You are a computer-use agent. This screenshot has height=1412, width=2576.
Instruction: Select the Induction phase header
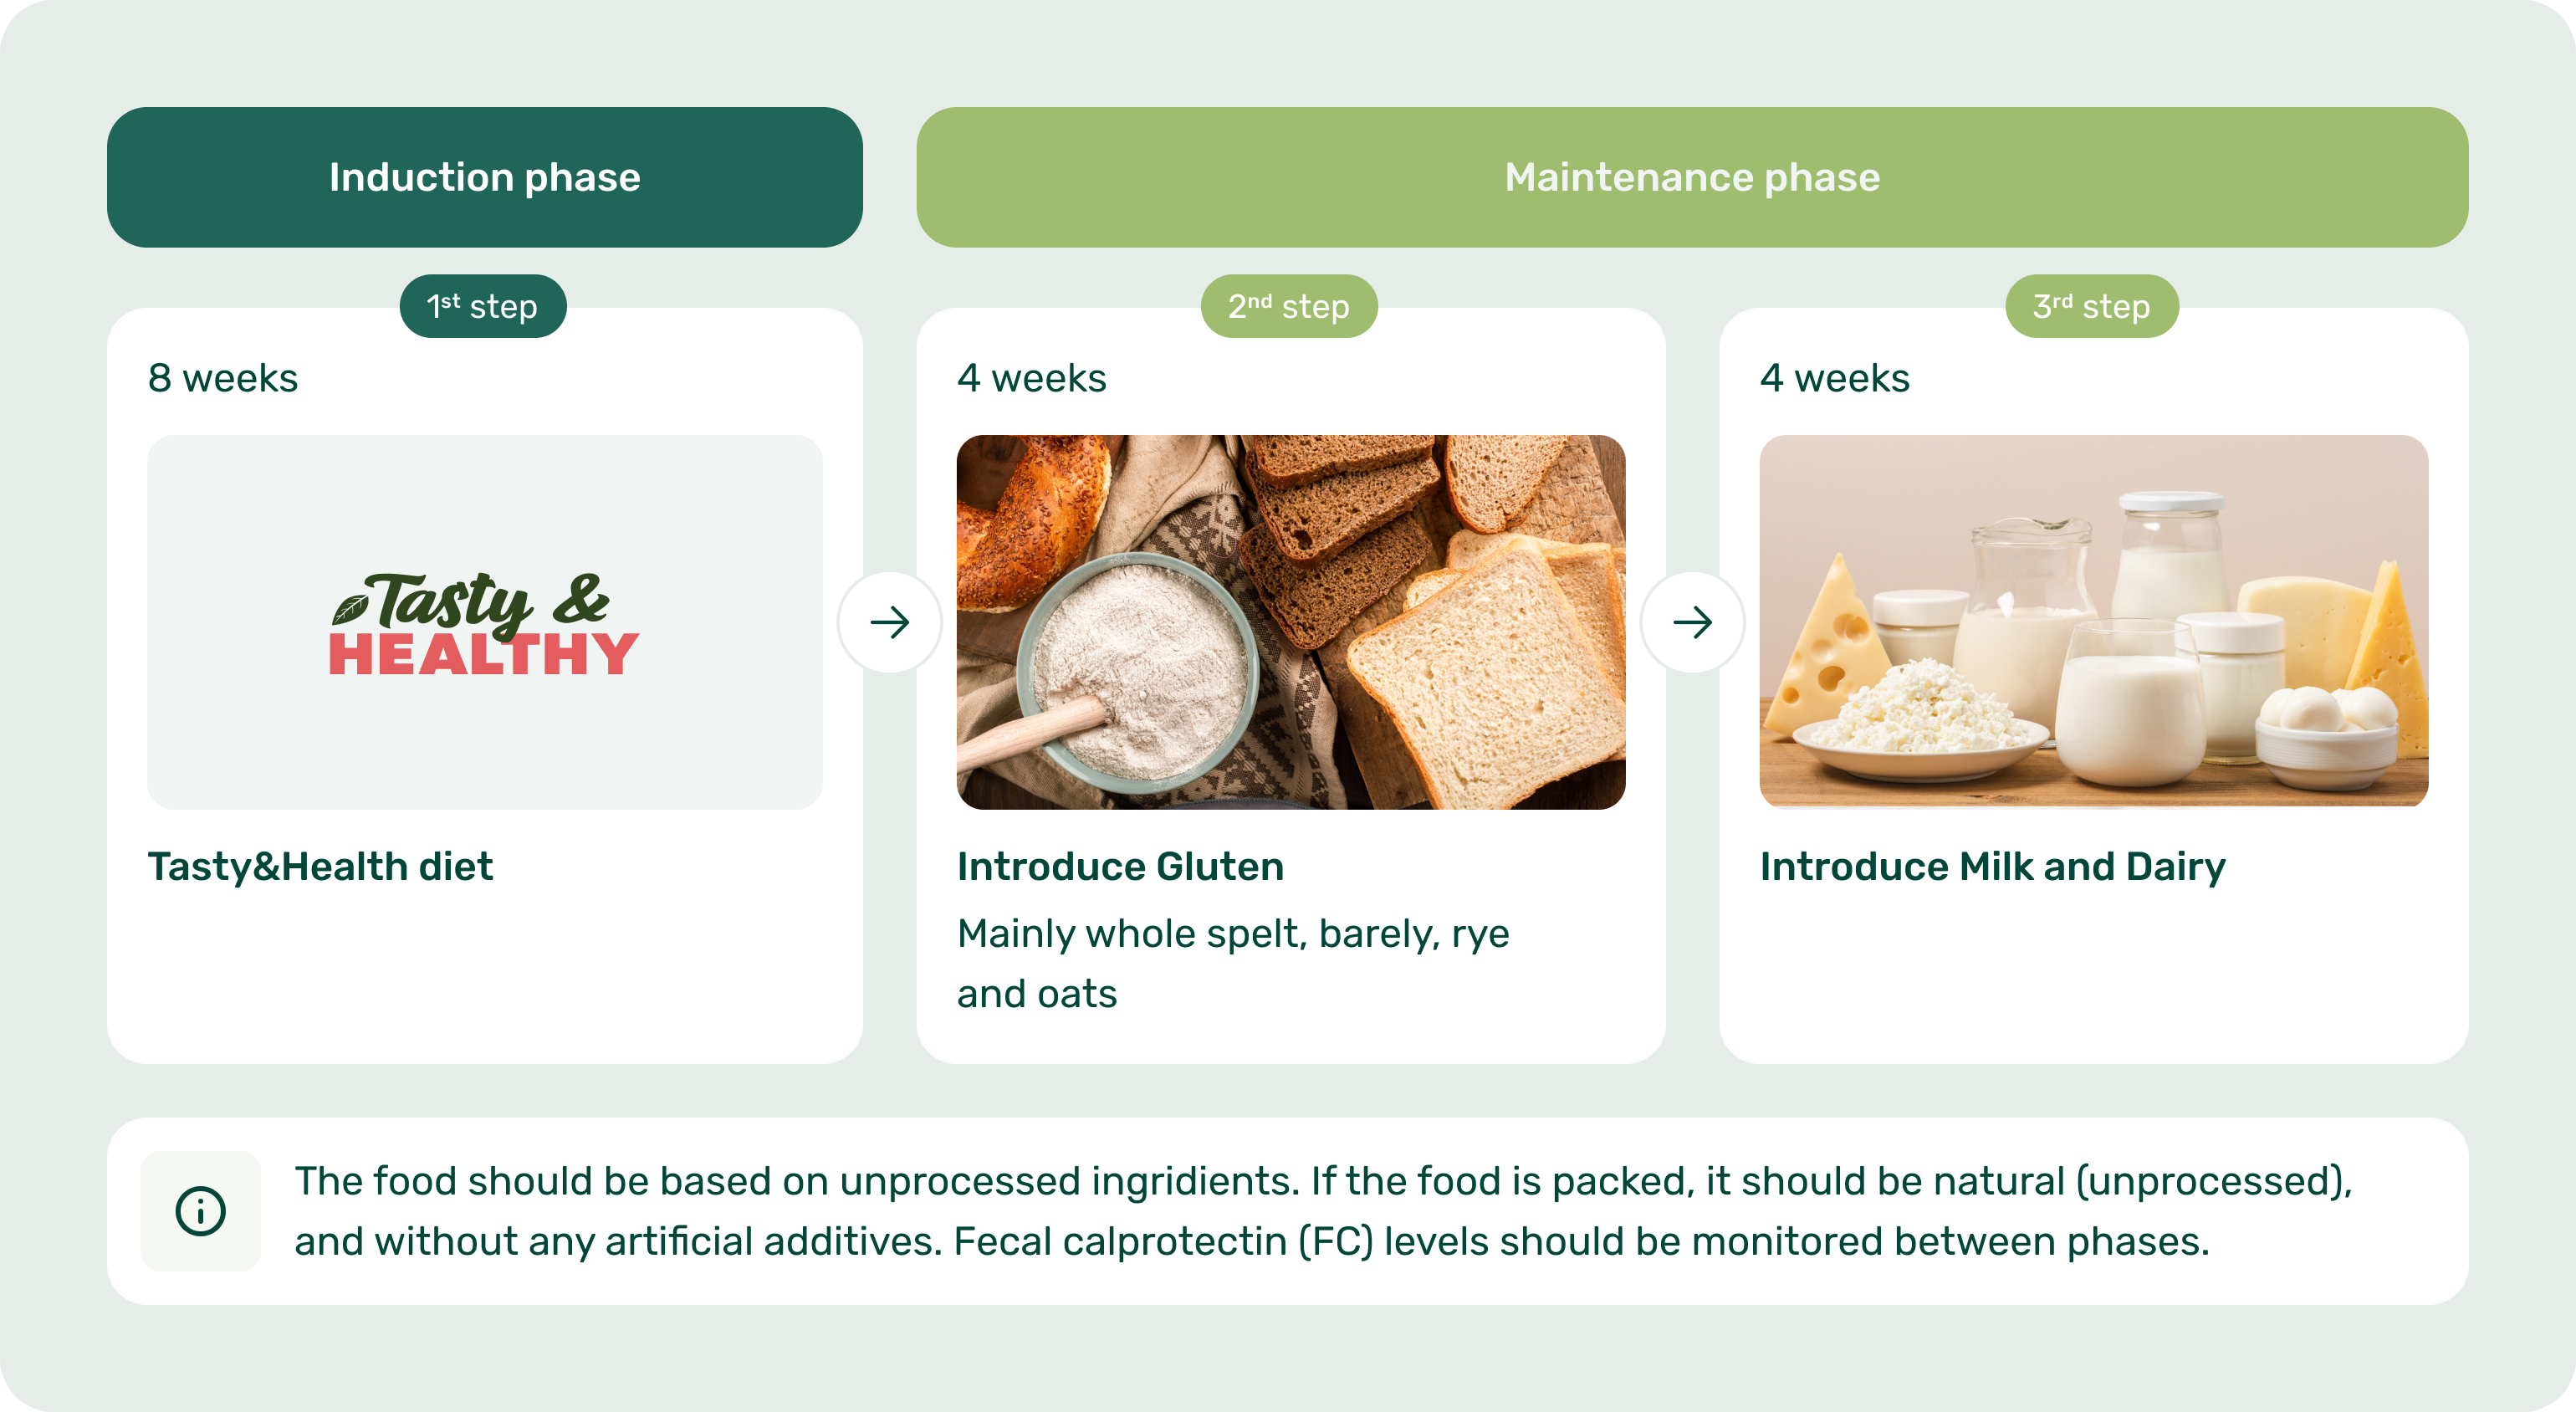[x=485, y=177]
